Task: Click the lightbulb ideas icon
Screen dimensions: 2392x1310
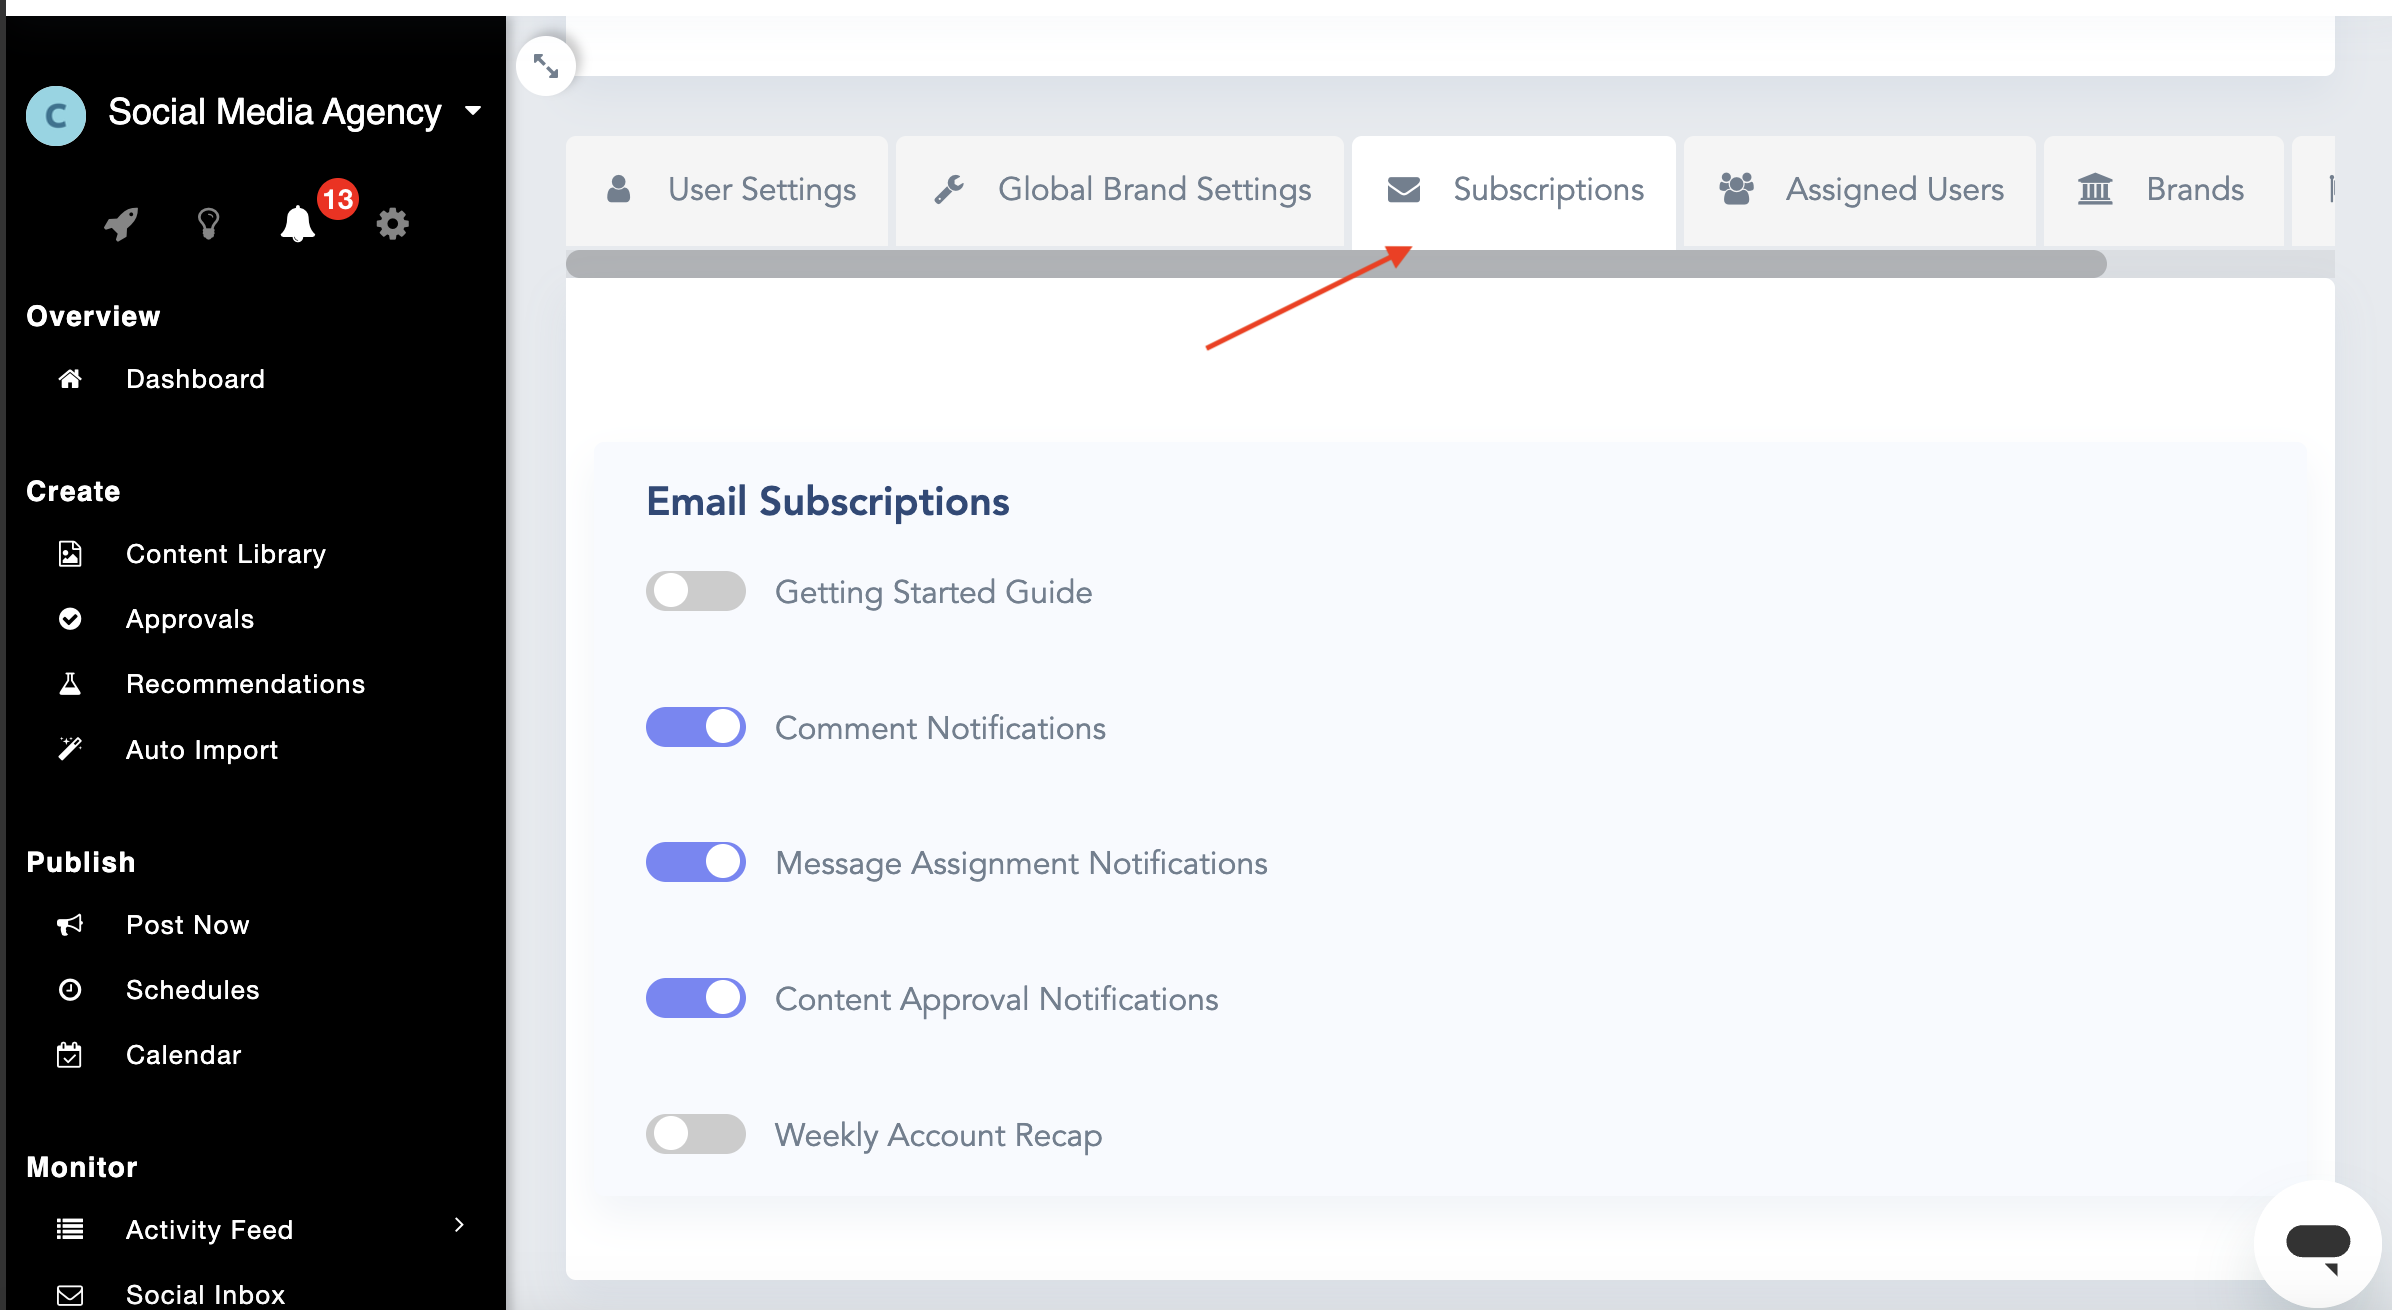Action: 208,223
